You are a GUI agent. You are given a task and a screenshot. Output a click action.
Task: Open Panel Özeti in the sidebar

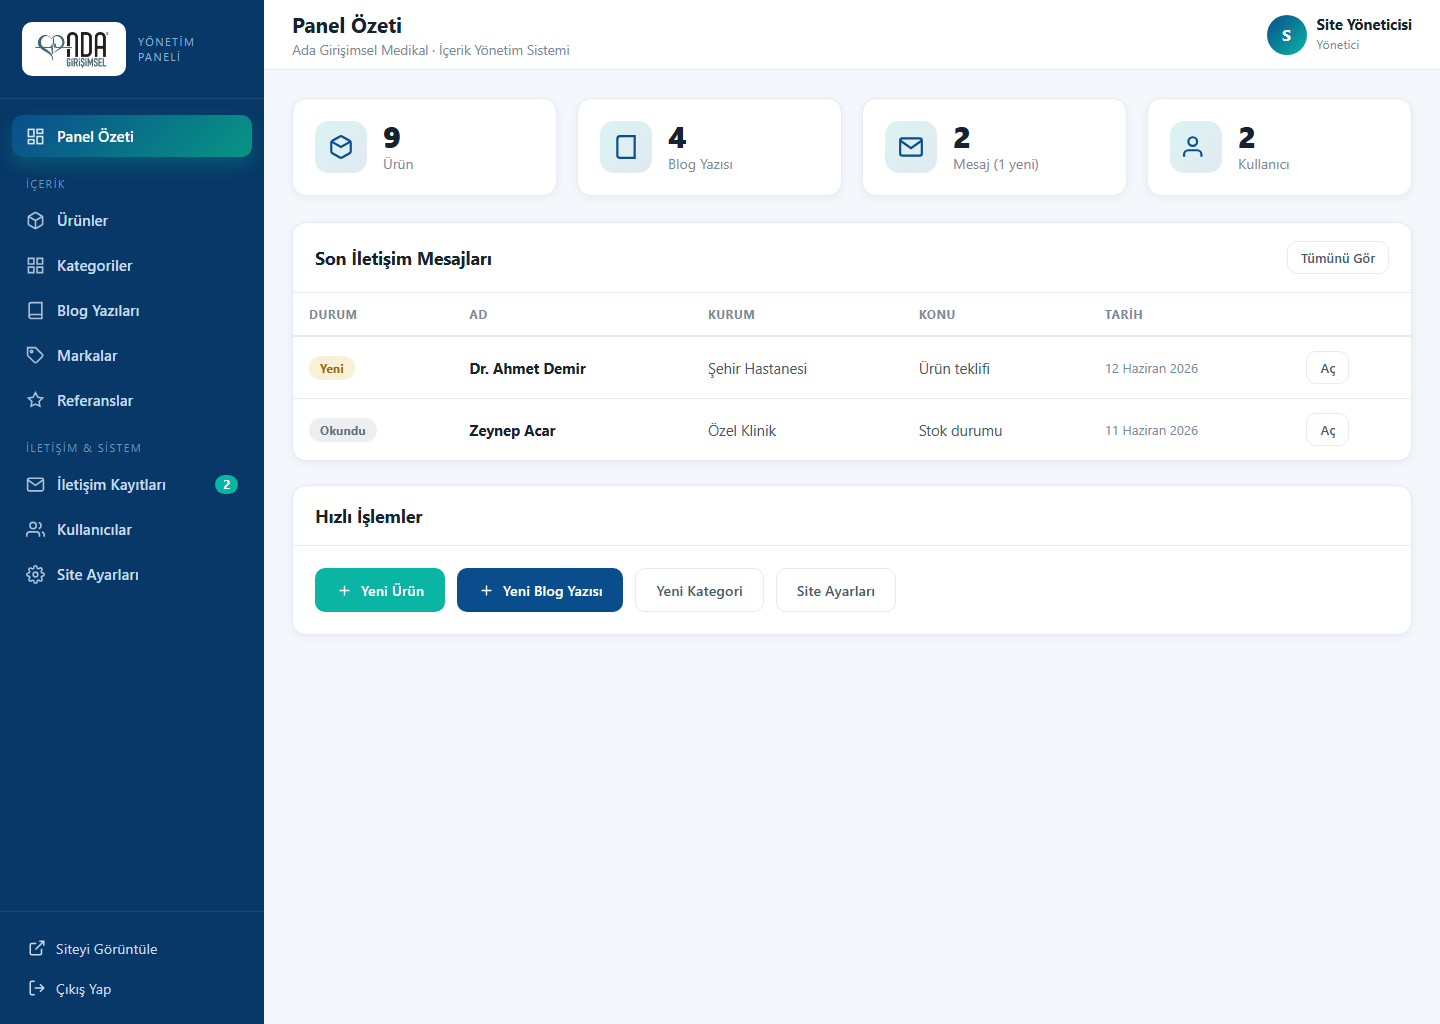click(x=132, y=136)
